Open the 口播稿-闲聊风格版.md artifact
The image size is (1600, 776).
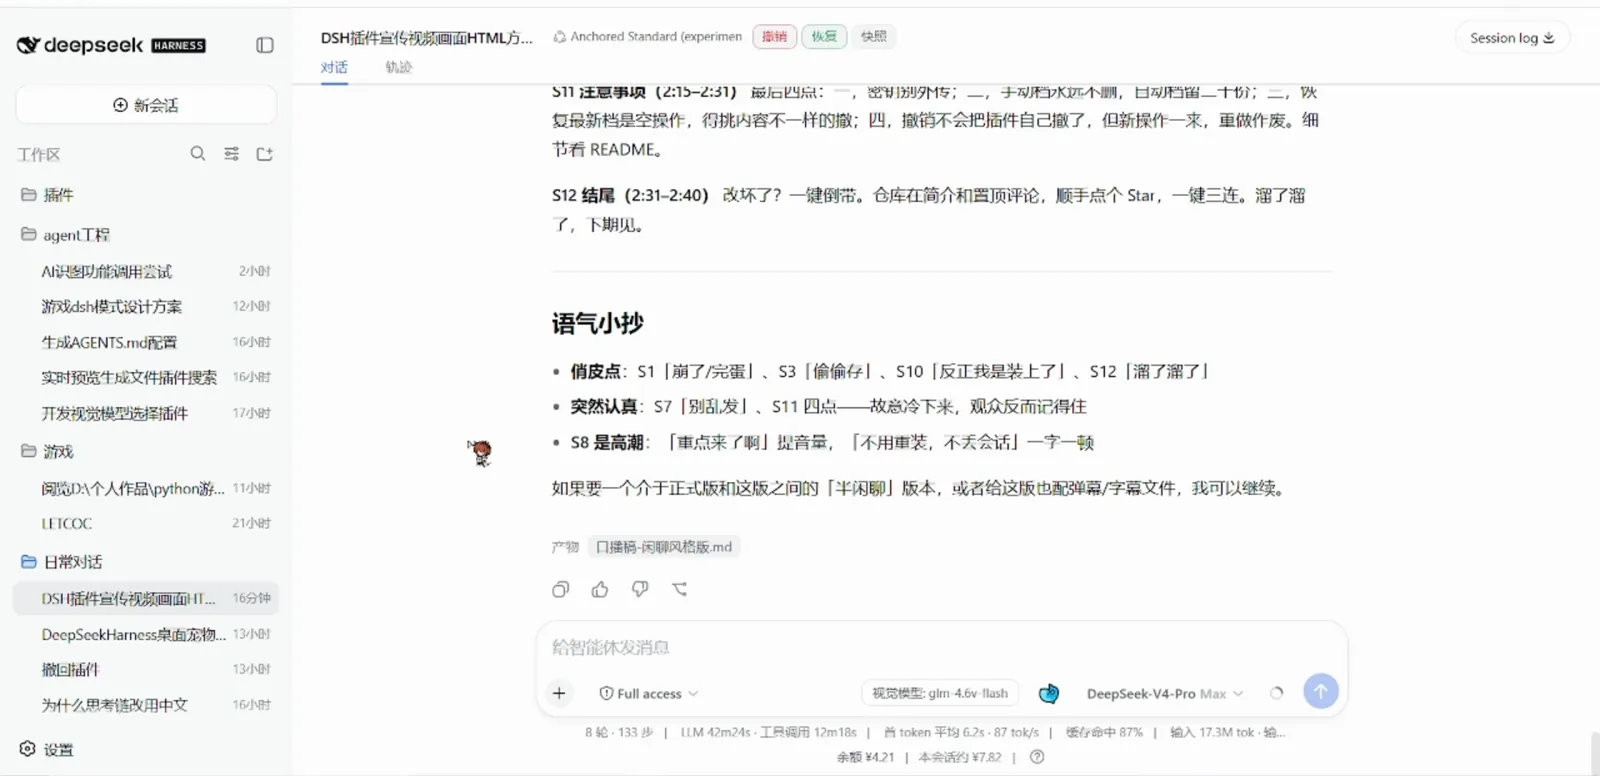(664, 547)
